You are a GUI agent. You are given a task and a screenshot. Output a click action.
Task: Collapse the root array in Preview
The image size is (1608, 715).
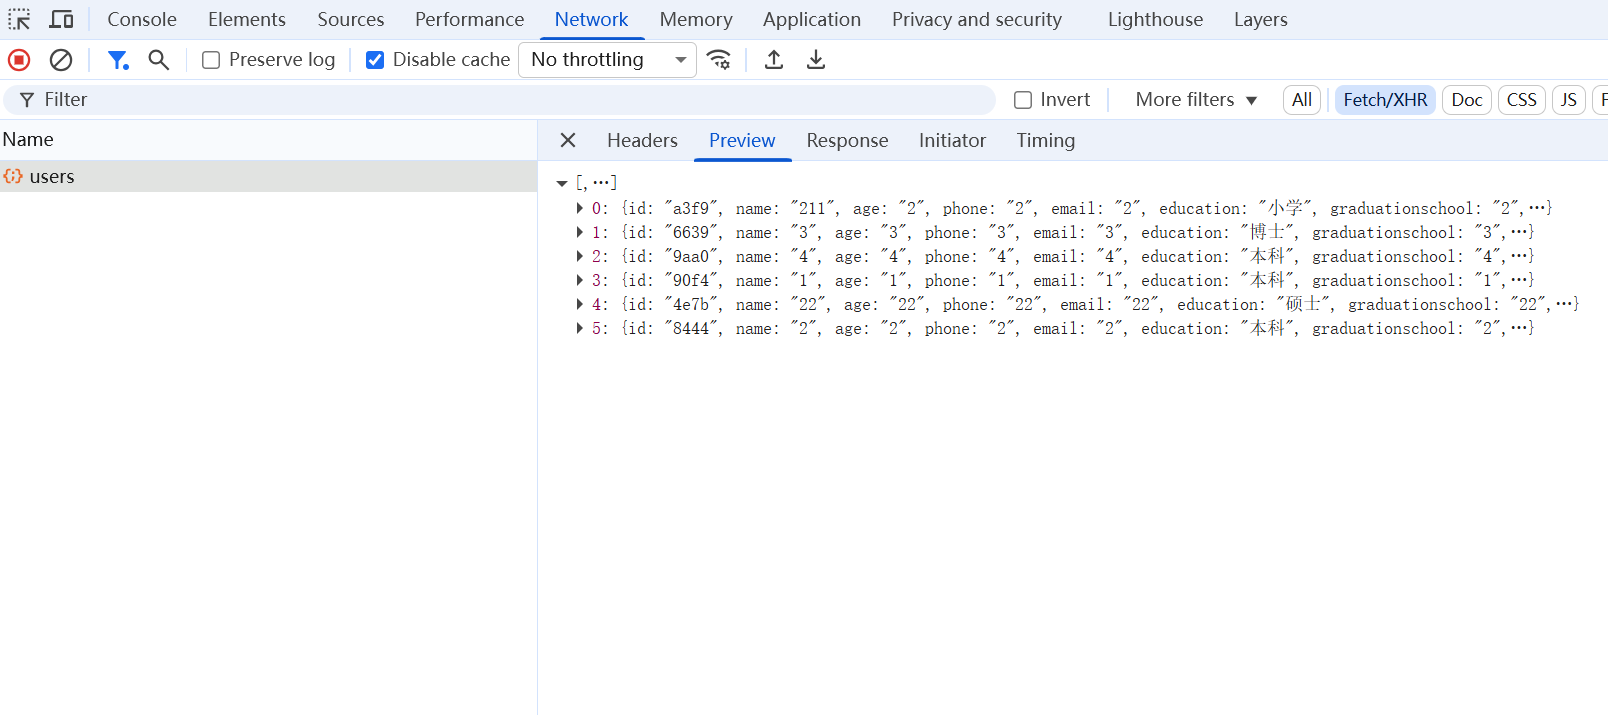coord(562,183)
